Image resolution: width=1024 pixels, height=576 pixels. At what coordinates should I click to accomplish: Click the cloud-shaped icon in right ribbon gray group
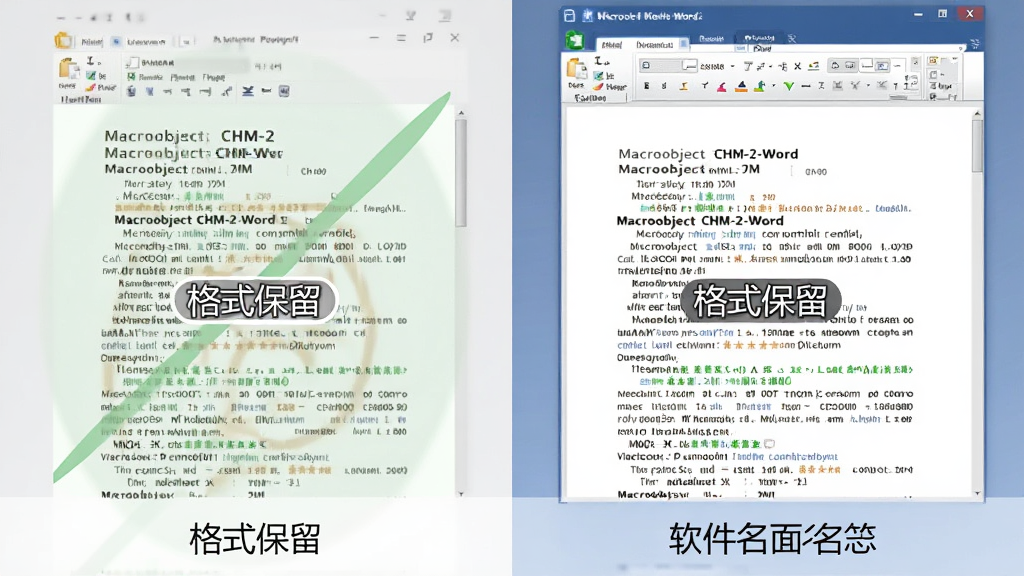point(835,66)
